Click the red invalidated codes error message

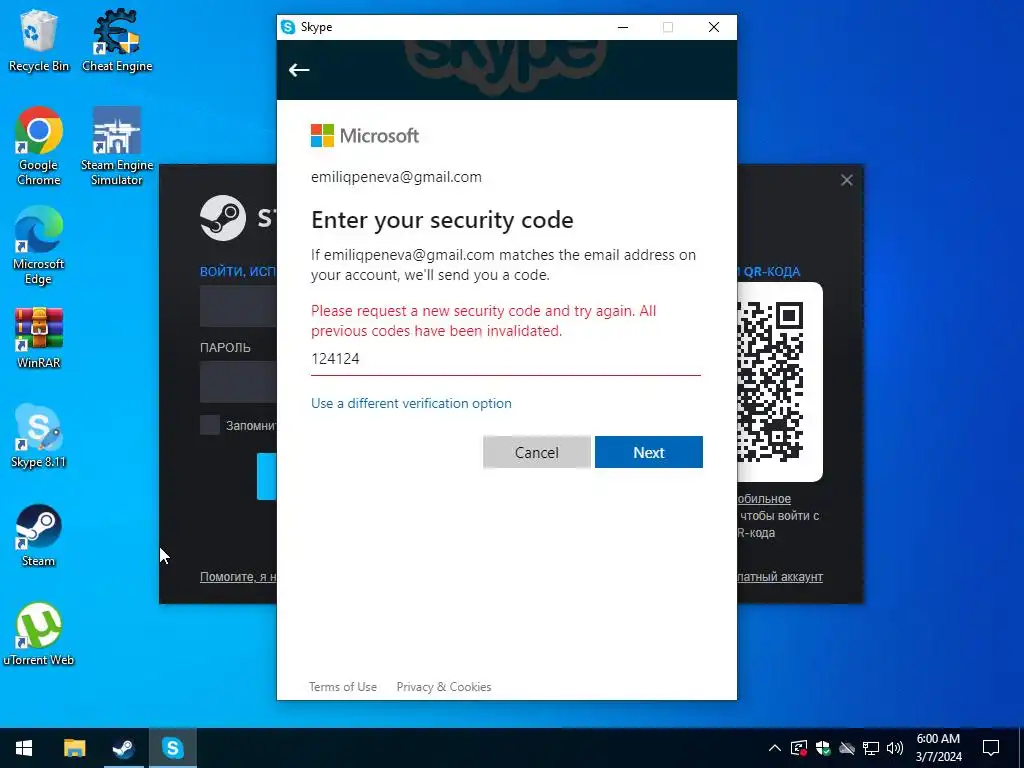coord(483,321)
